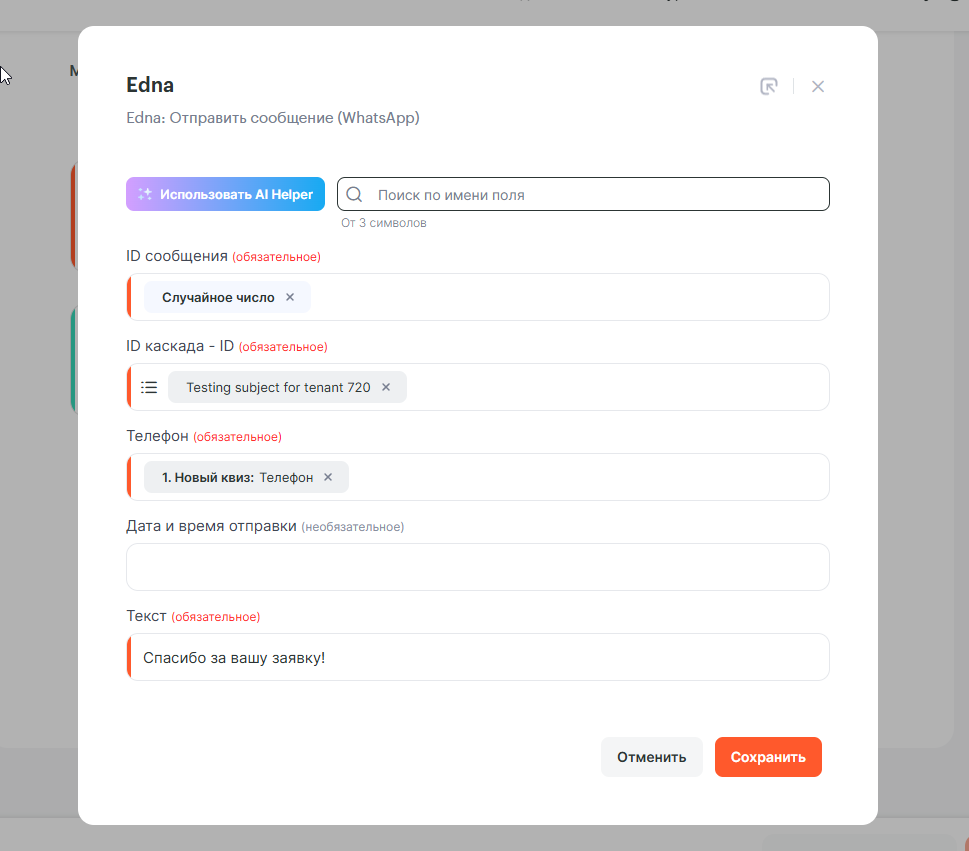Click the Сохранить button

coord(768,757)
